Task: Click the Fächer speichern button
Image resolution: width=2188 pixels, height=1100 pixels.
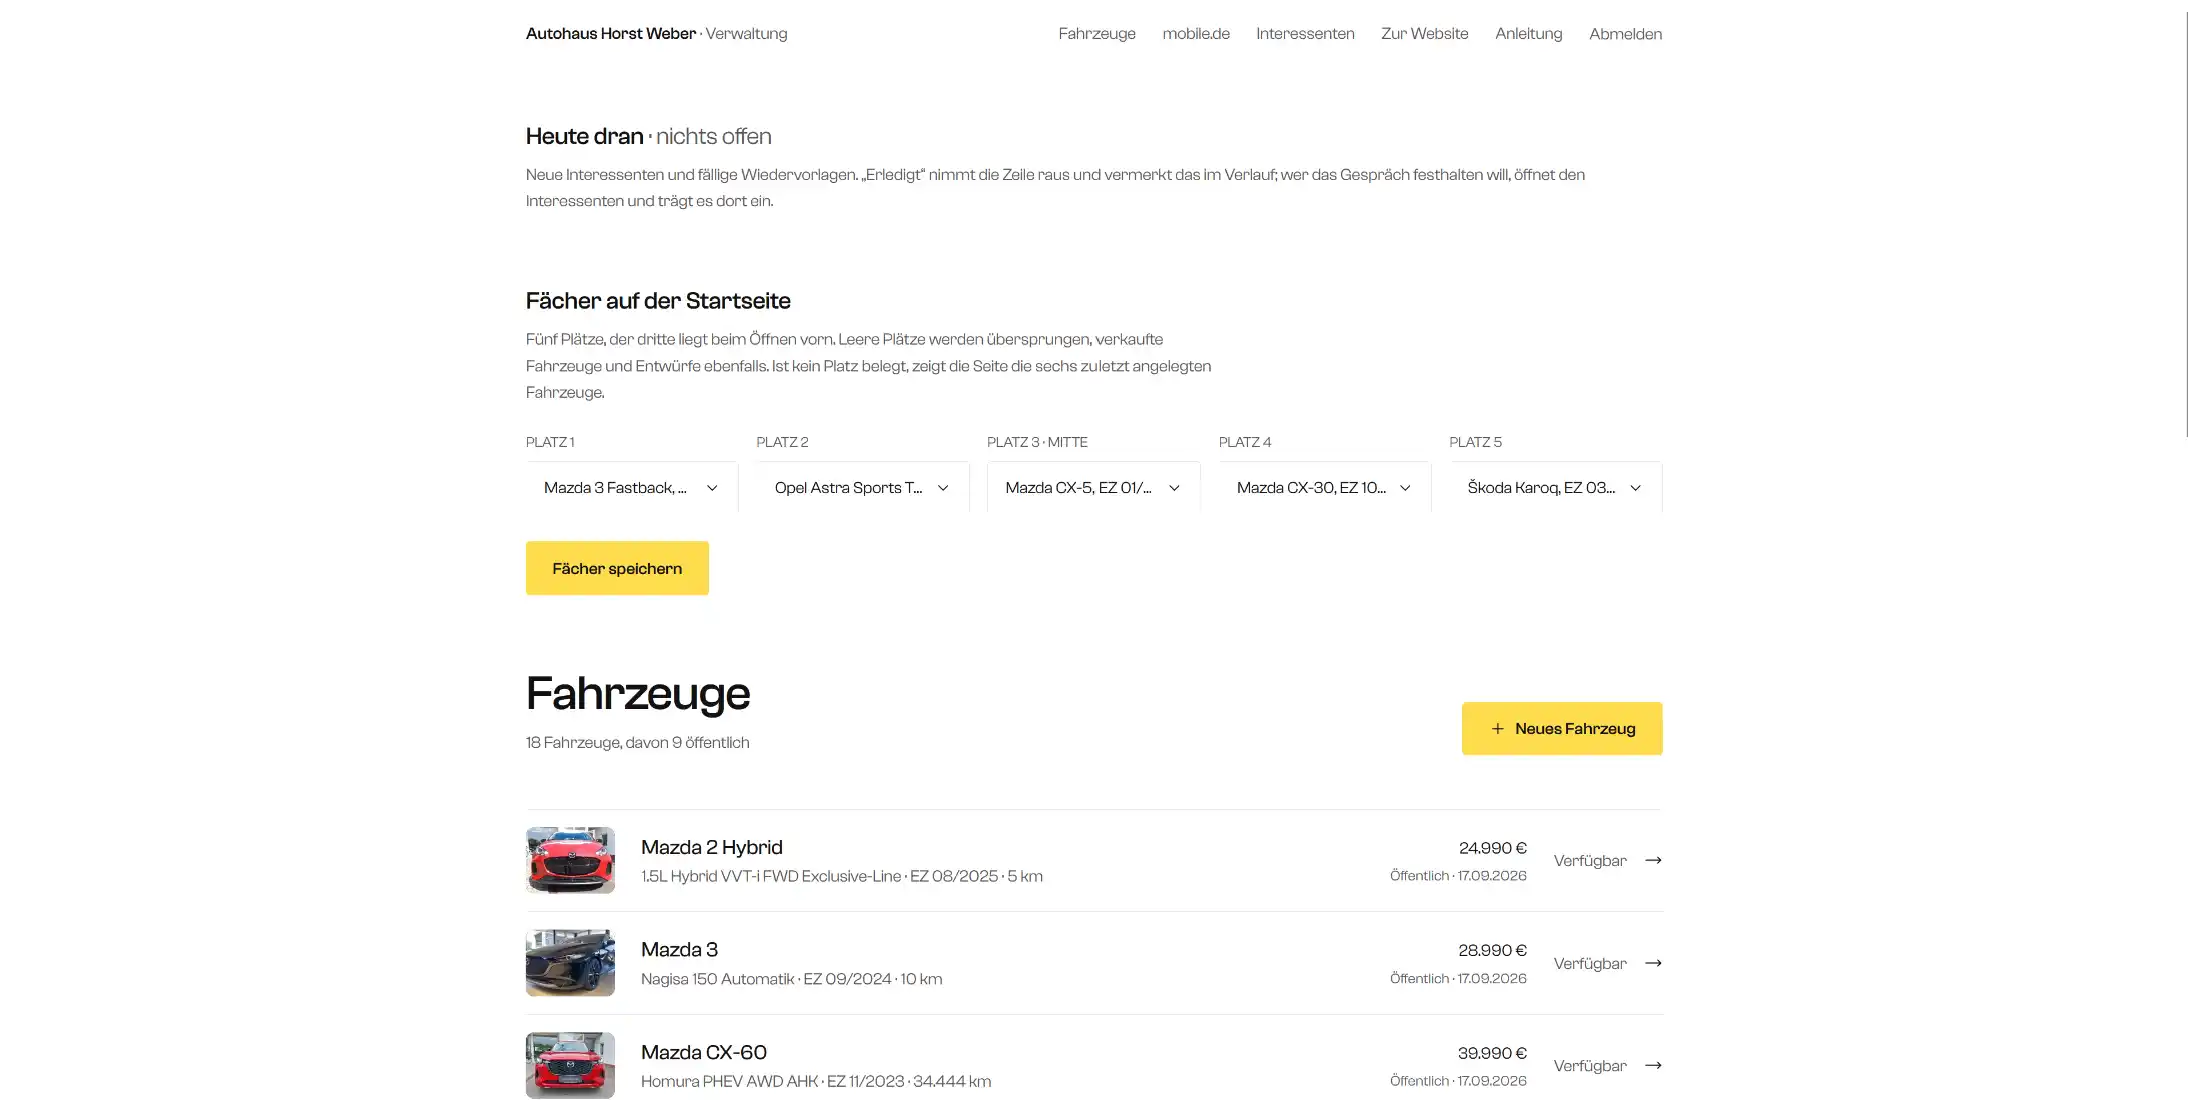Action: [x=617, y=568]
